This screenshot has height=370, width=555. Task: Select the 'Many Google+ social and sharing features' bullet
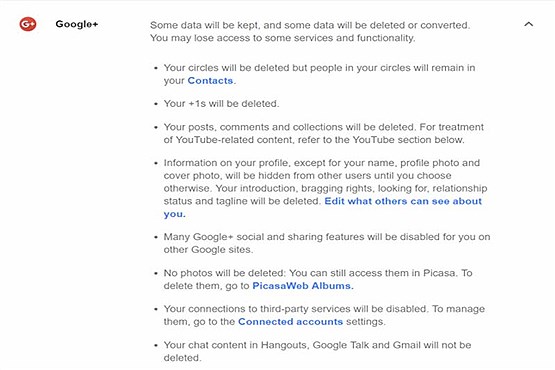point(327,243)
